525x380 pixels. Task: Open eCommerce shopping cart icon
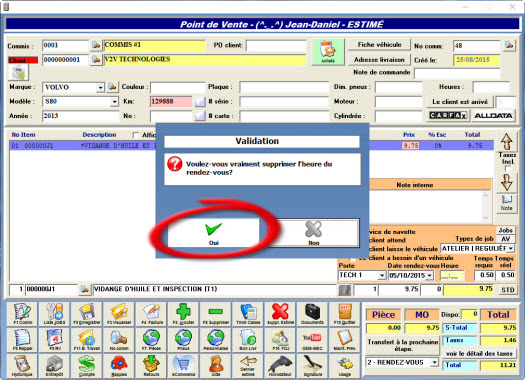[183, 366]
